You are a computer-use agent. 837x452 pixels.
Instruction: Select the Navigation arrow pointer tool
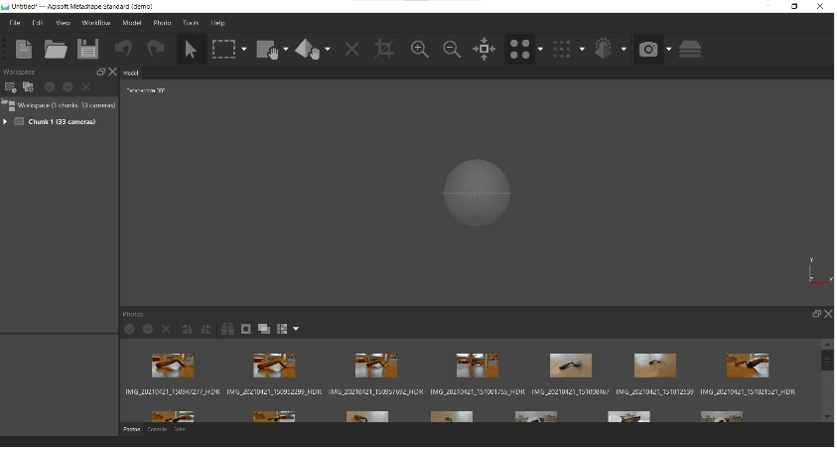[x=190, y=49]
